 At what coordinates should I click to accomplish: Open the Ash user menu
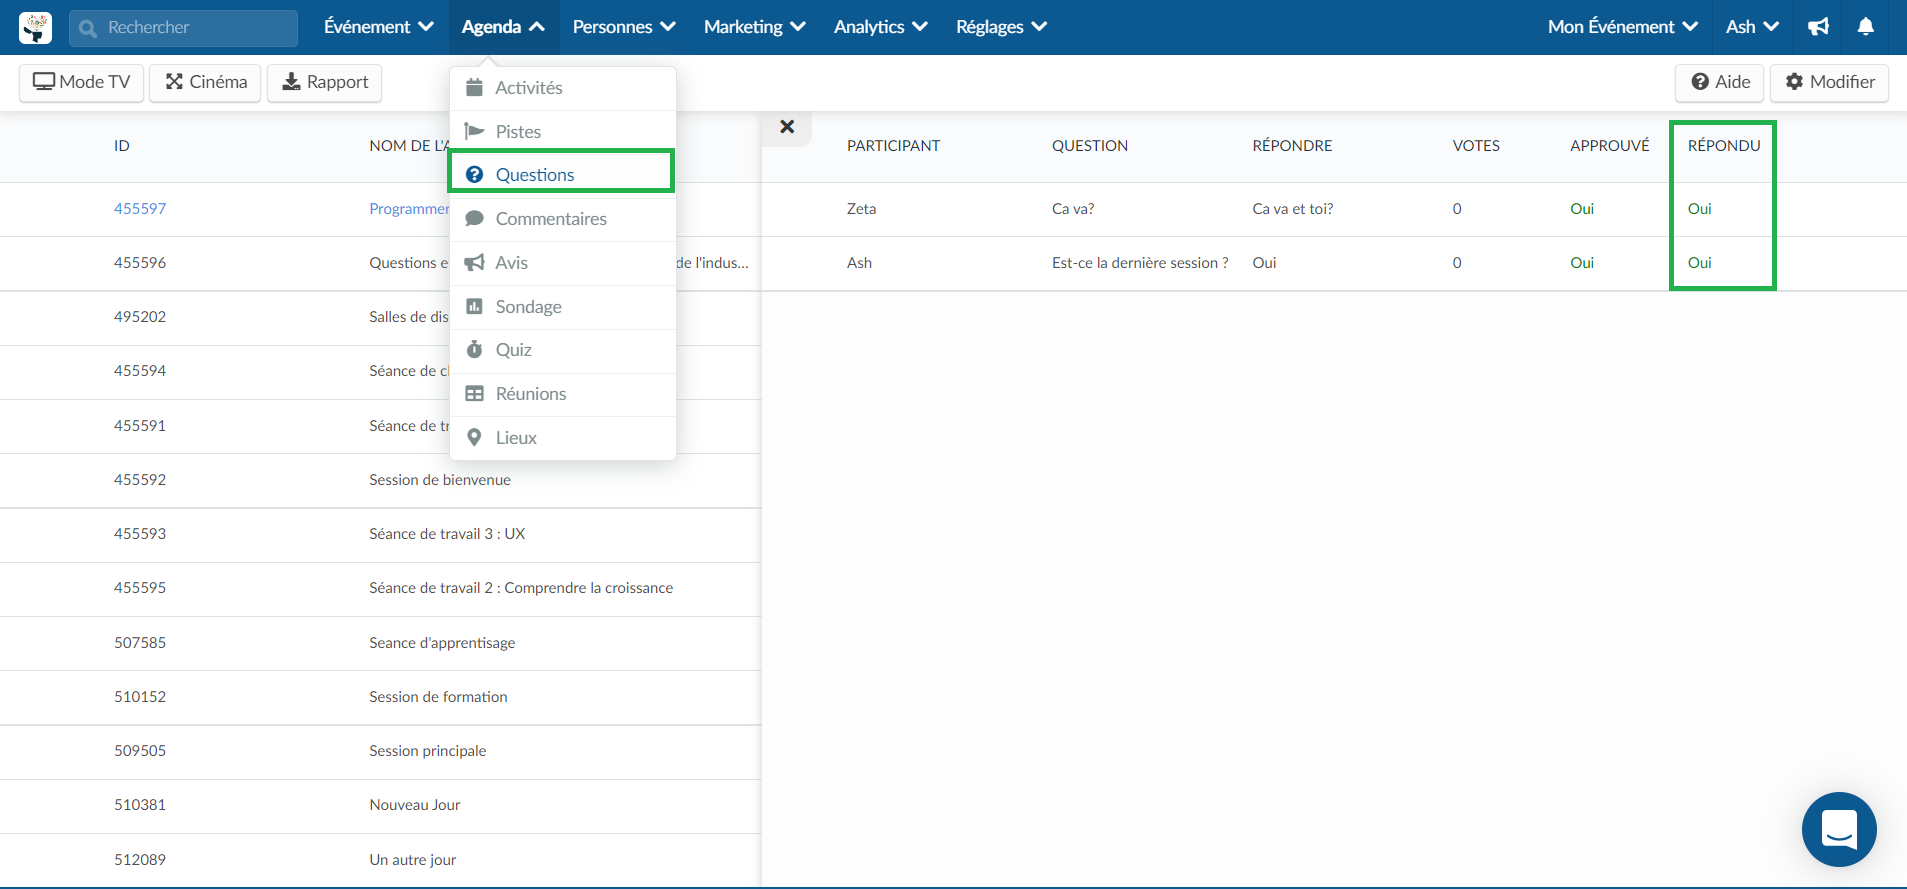[x=1752, y=27]
